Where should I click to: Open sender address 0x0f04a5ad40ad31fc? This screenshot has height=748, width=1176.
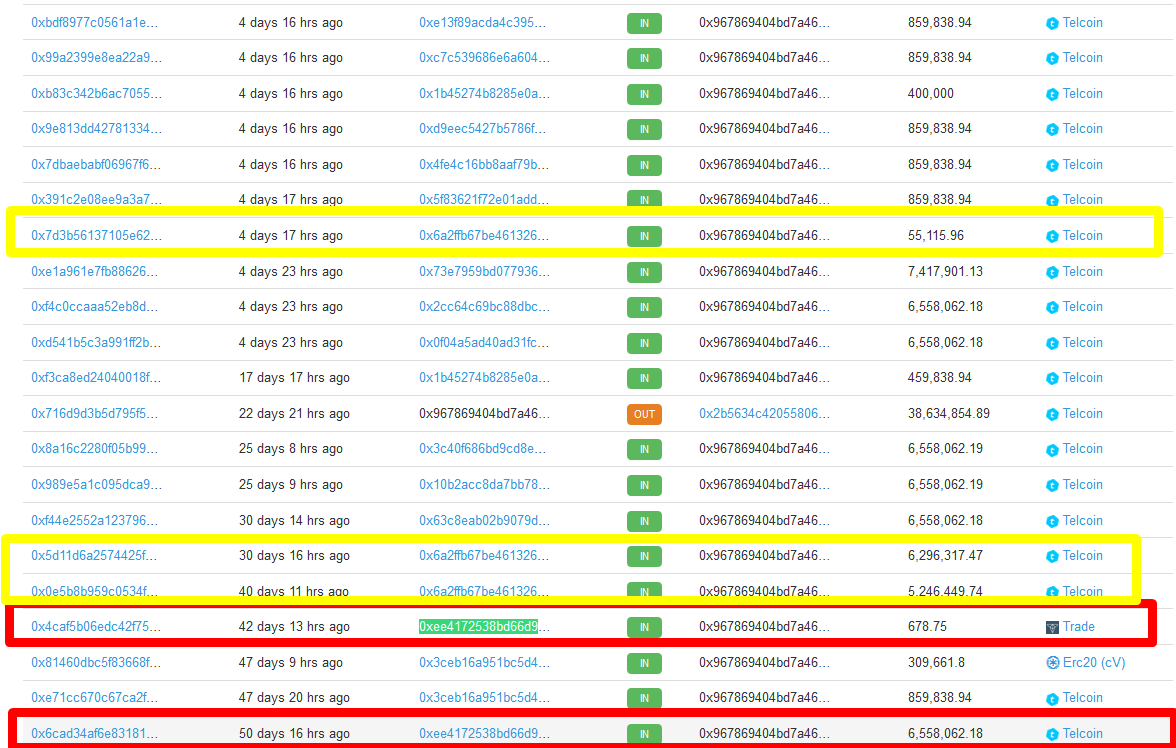(484, 343)
